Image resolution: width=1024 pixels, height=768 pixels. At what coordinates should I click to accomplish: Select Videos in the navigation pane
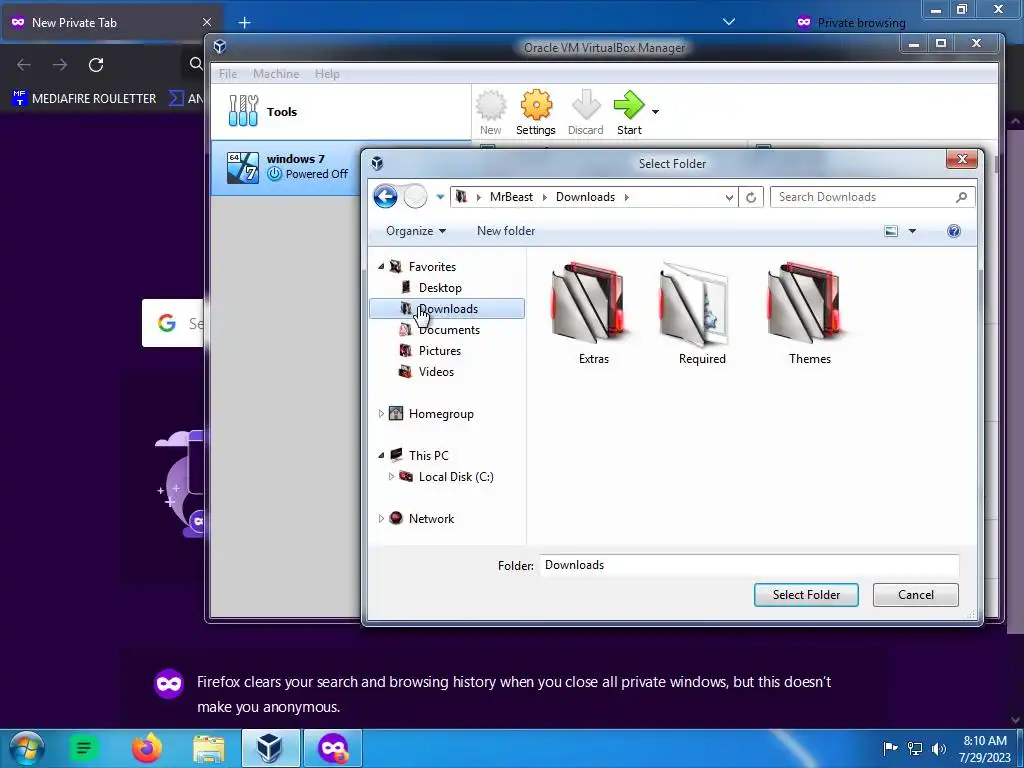pos(436,372)
